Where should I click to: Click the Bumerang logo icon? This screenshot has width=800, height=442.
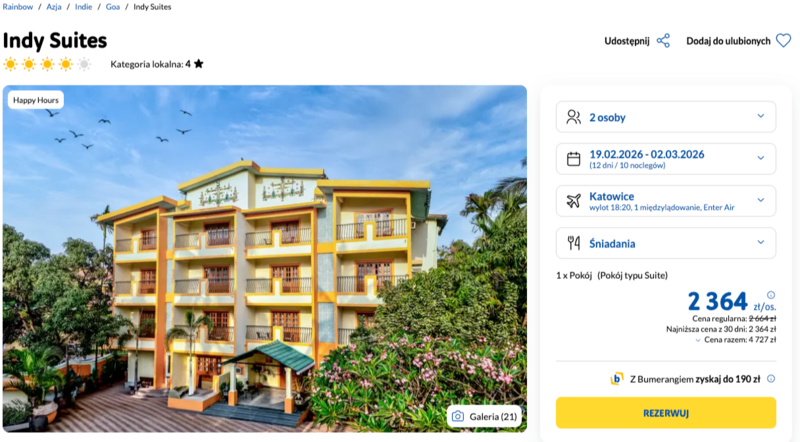617,379
